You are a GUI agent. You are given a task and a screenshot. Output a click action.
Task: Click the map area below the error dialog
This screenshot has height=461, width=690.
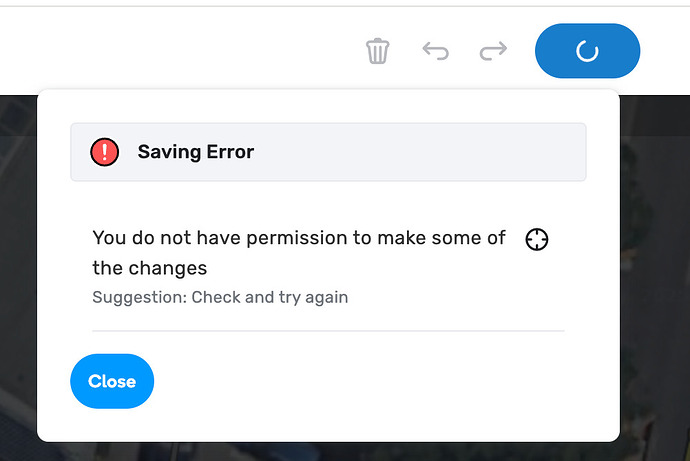click(x=330, y=452)
